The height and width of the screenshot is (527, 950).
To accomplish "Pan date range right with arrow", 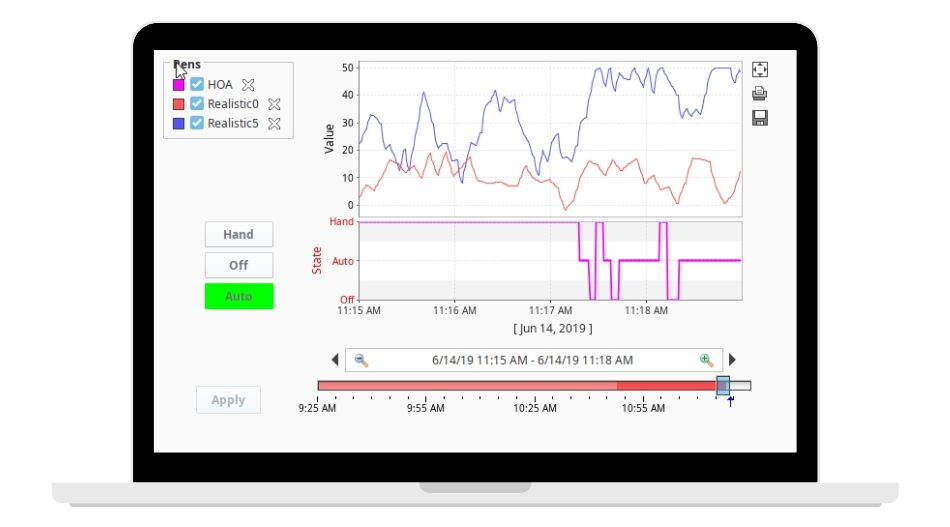I will click(x=732, y=360).
